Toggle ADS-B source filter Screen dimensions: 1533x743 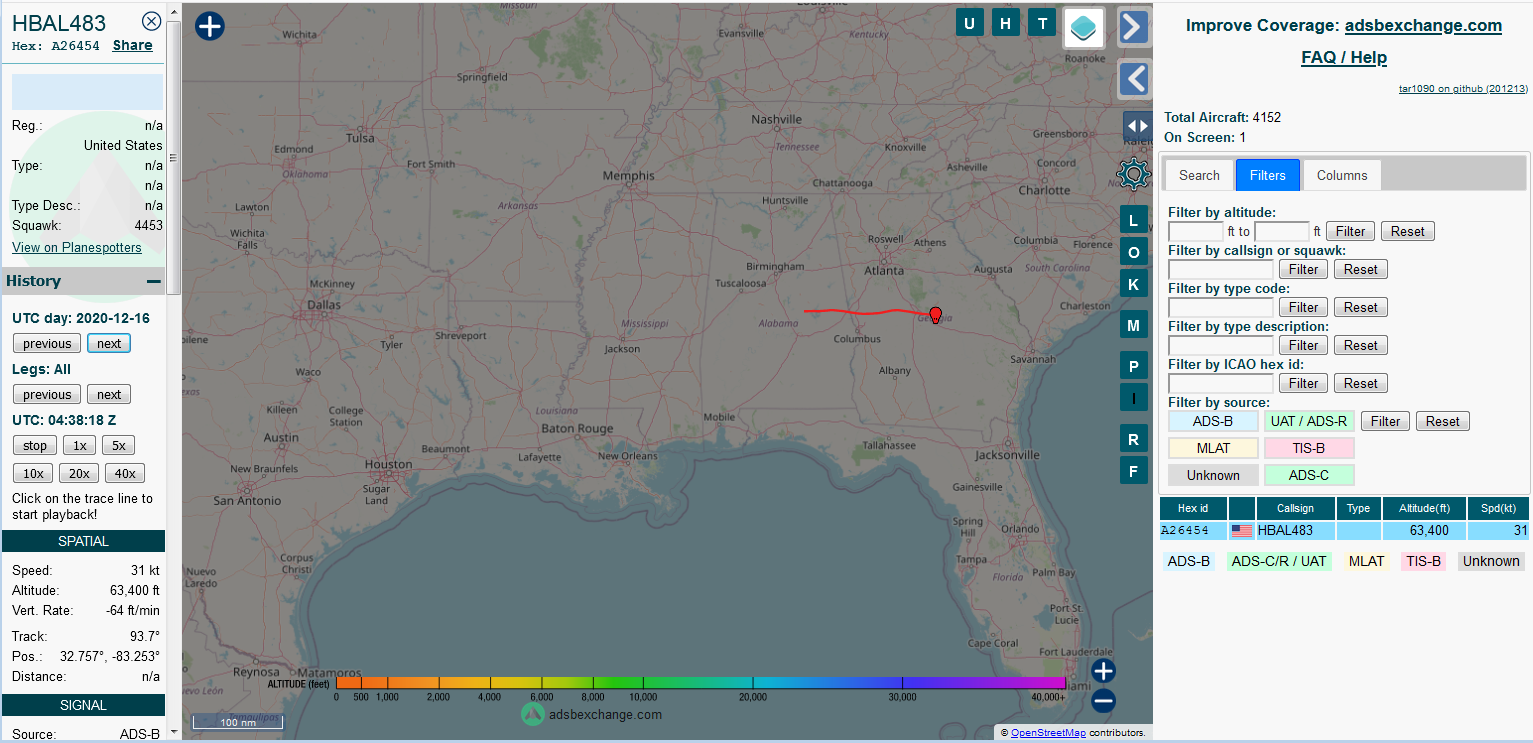point(1213,421)
